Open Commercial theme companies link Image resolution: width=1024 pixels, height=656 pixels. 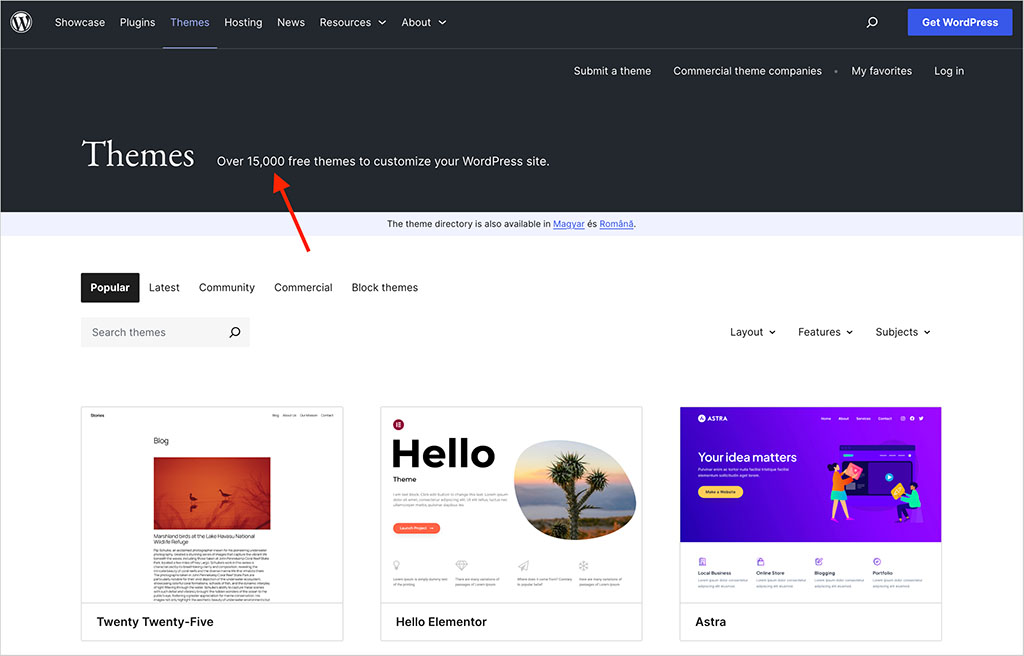747,71
